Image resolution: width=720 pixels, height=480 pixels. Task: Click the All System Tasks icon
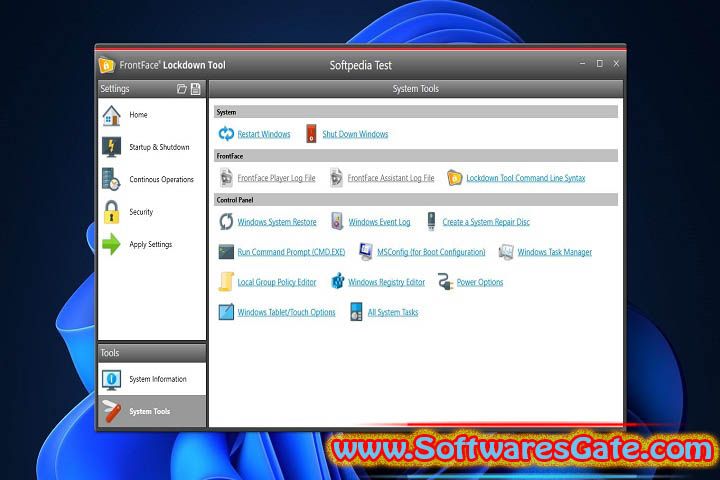click(356, 311)
